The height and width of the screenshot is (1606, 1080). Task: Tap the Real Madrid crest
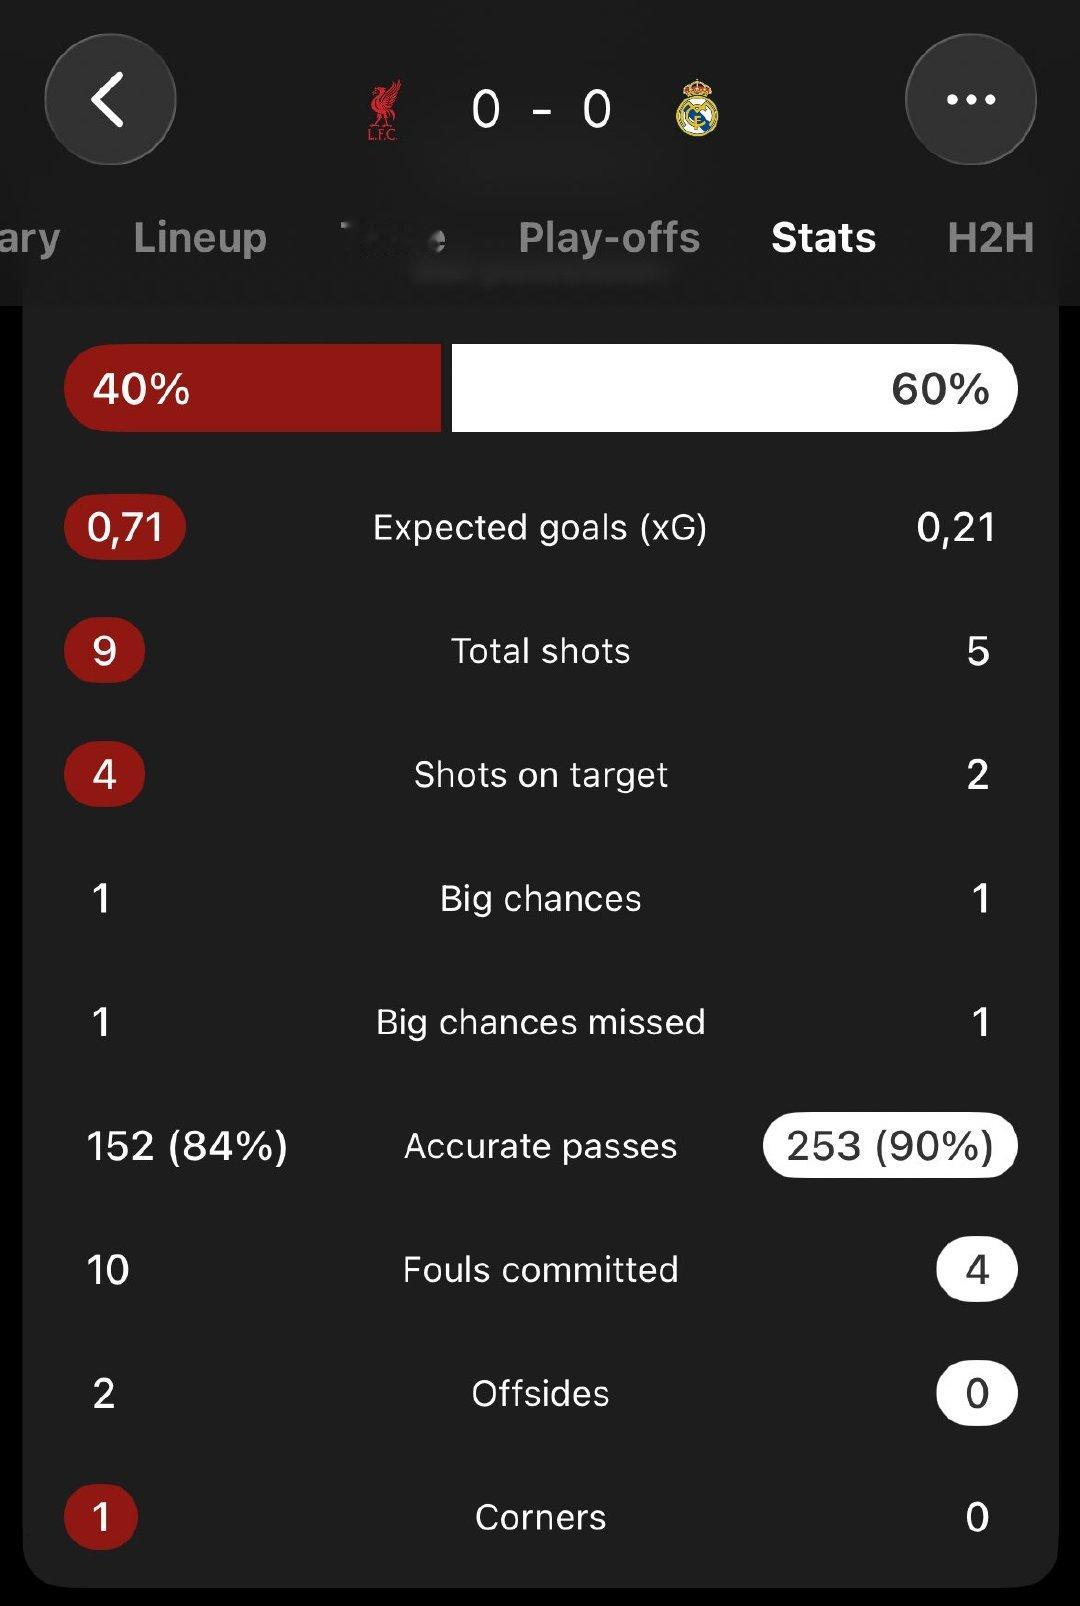pyautogui.click(x=697, y=109)
